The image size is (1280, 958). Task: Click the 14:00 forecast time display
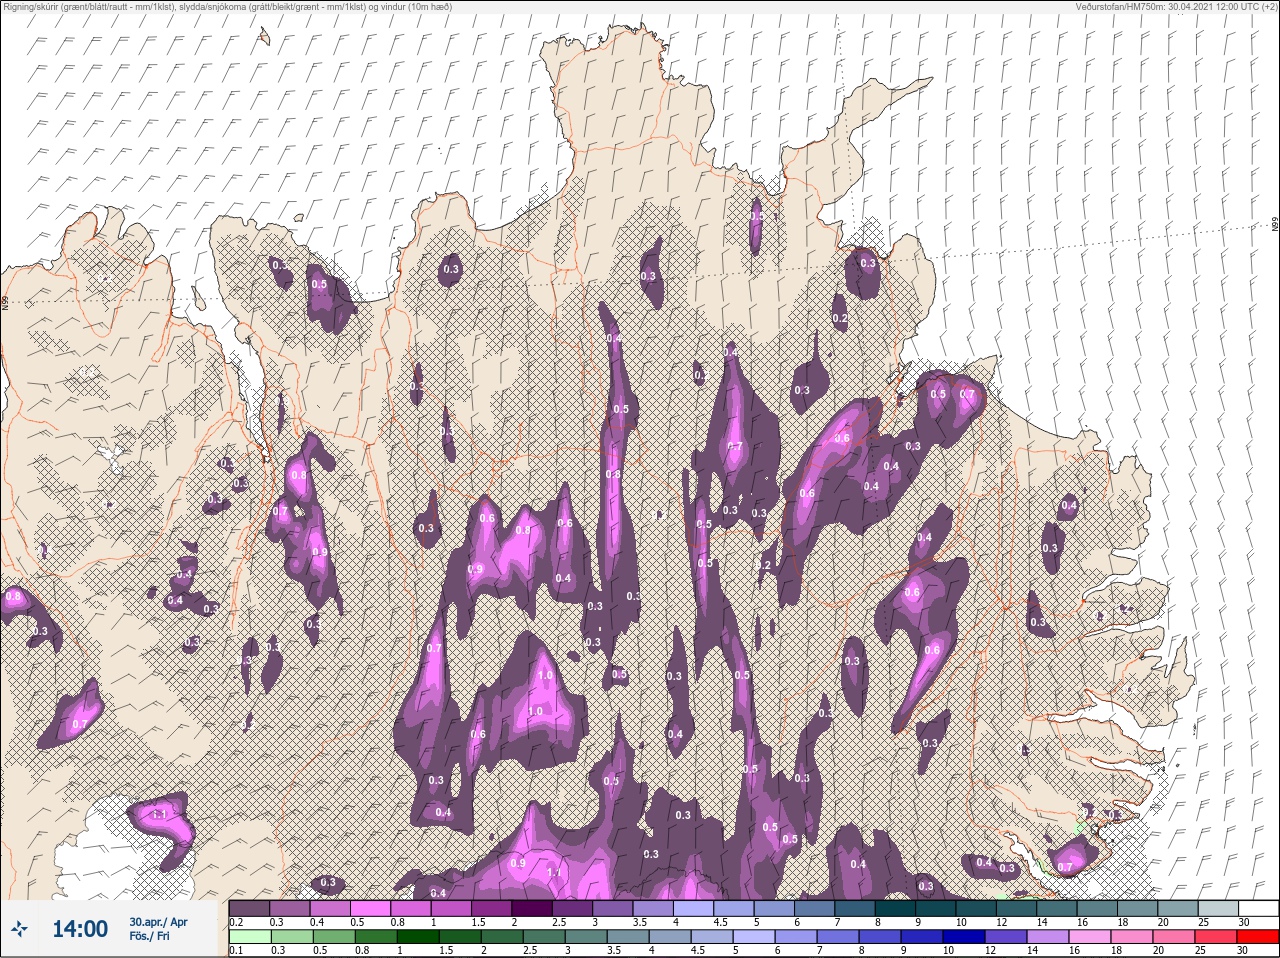click(79, 929)
